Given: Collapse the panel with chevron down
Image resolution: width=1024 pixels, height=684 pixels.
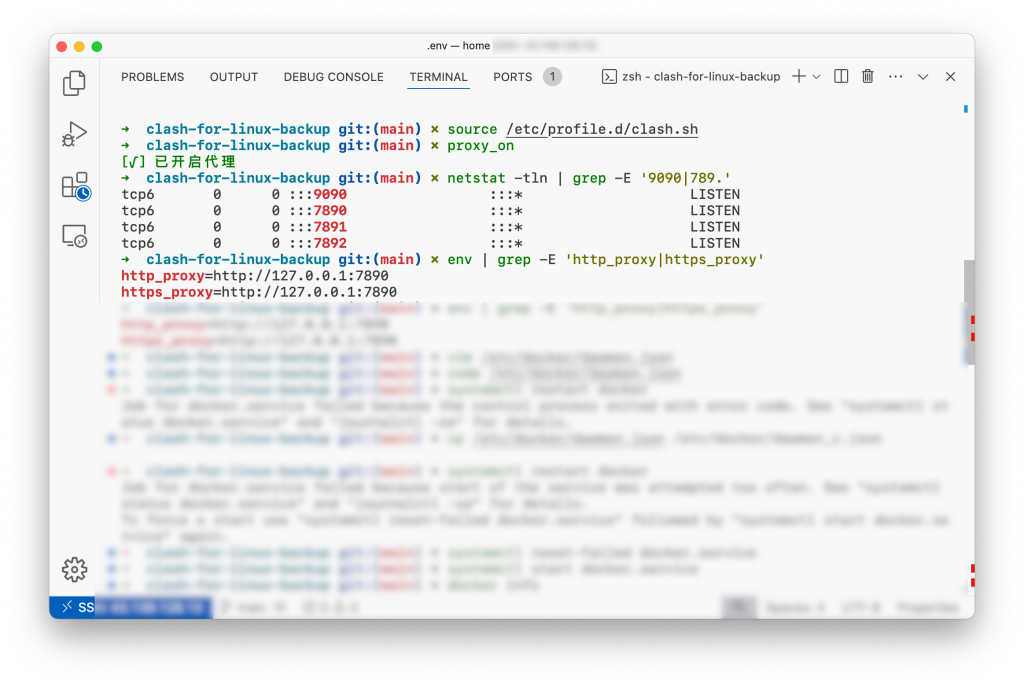Looking at the screenshot, I should [x=923, y=77].
